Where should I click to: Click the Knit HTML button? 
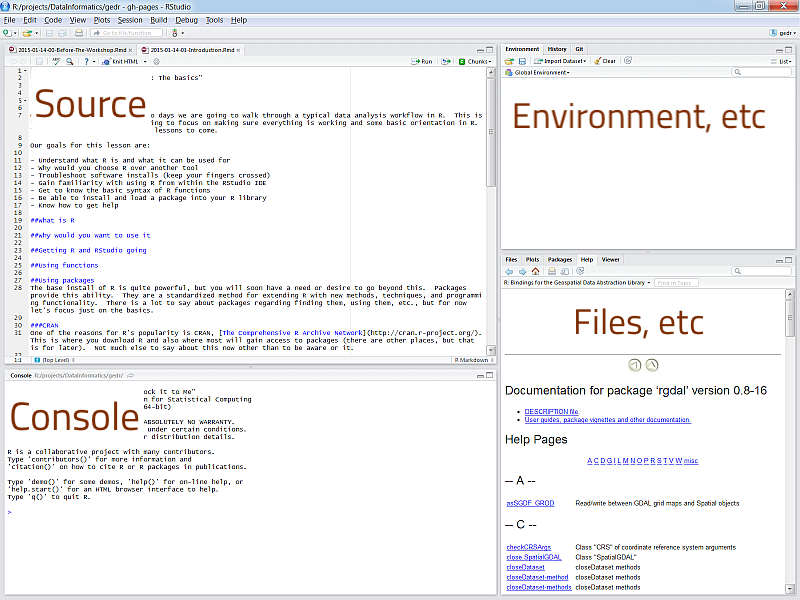coord(120,61)
